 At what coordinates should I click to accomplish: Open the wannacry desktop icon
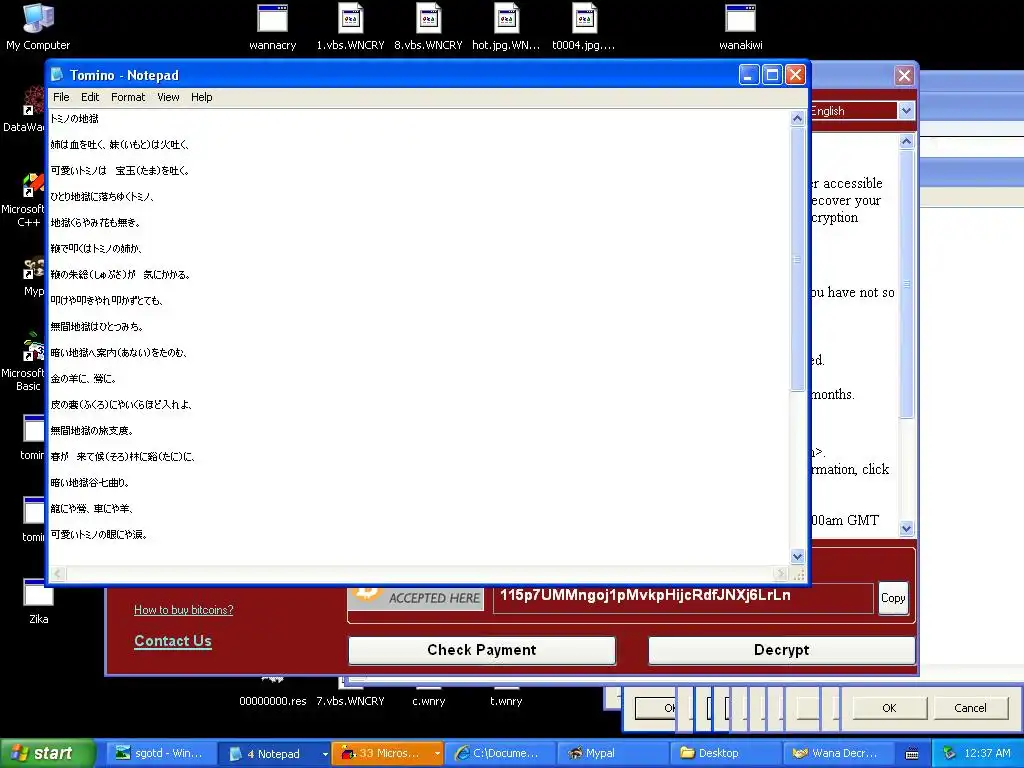272,27
